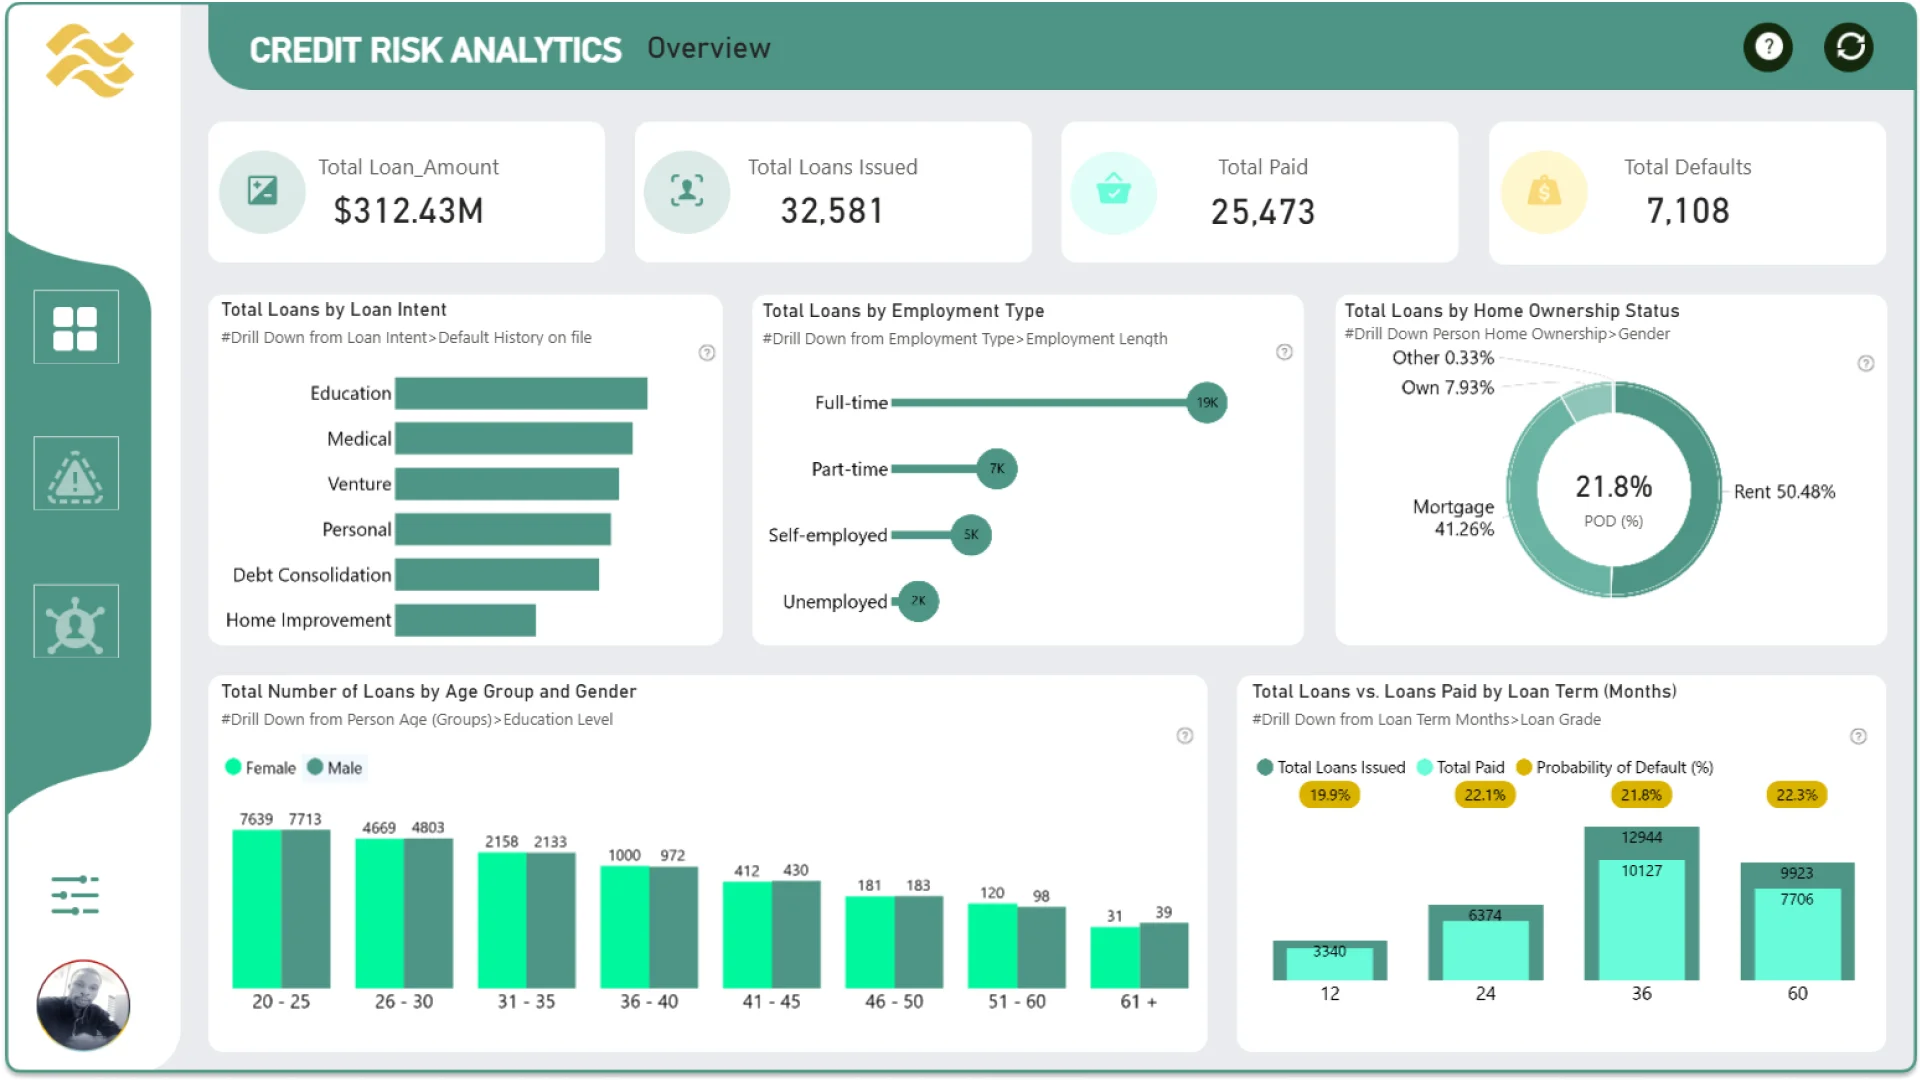Select the Probability of Default legend swatch
The width and height of the screenshot is (1920, 1080).
[1524, 768]
